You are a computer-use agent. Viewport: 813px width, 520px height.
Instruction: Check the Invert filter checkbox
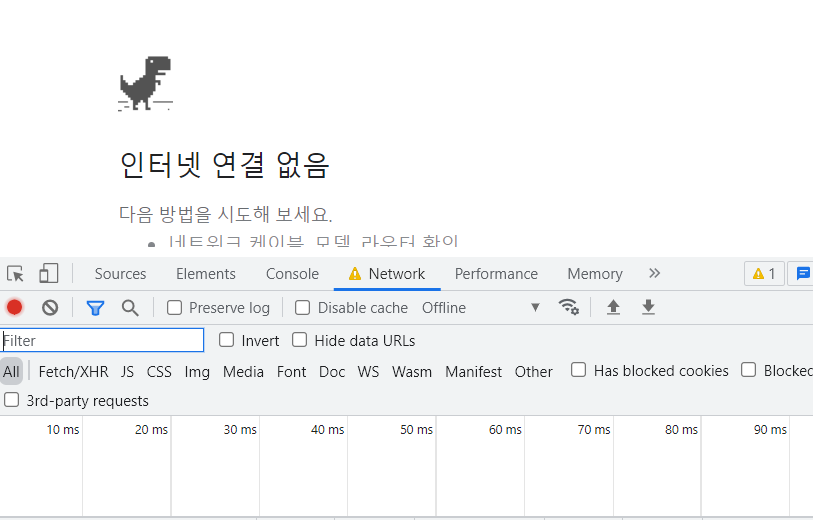(x=226, y=340)
